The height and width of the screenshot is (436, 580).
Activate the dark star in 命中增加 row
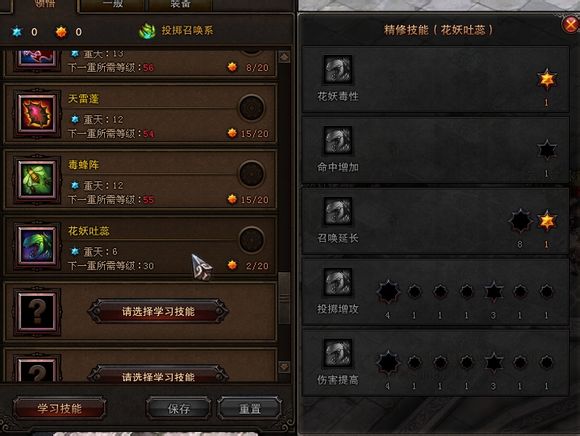point(547,150)
